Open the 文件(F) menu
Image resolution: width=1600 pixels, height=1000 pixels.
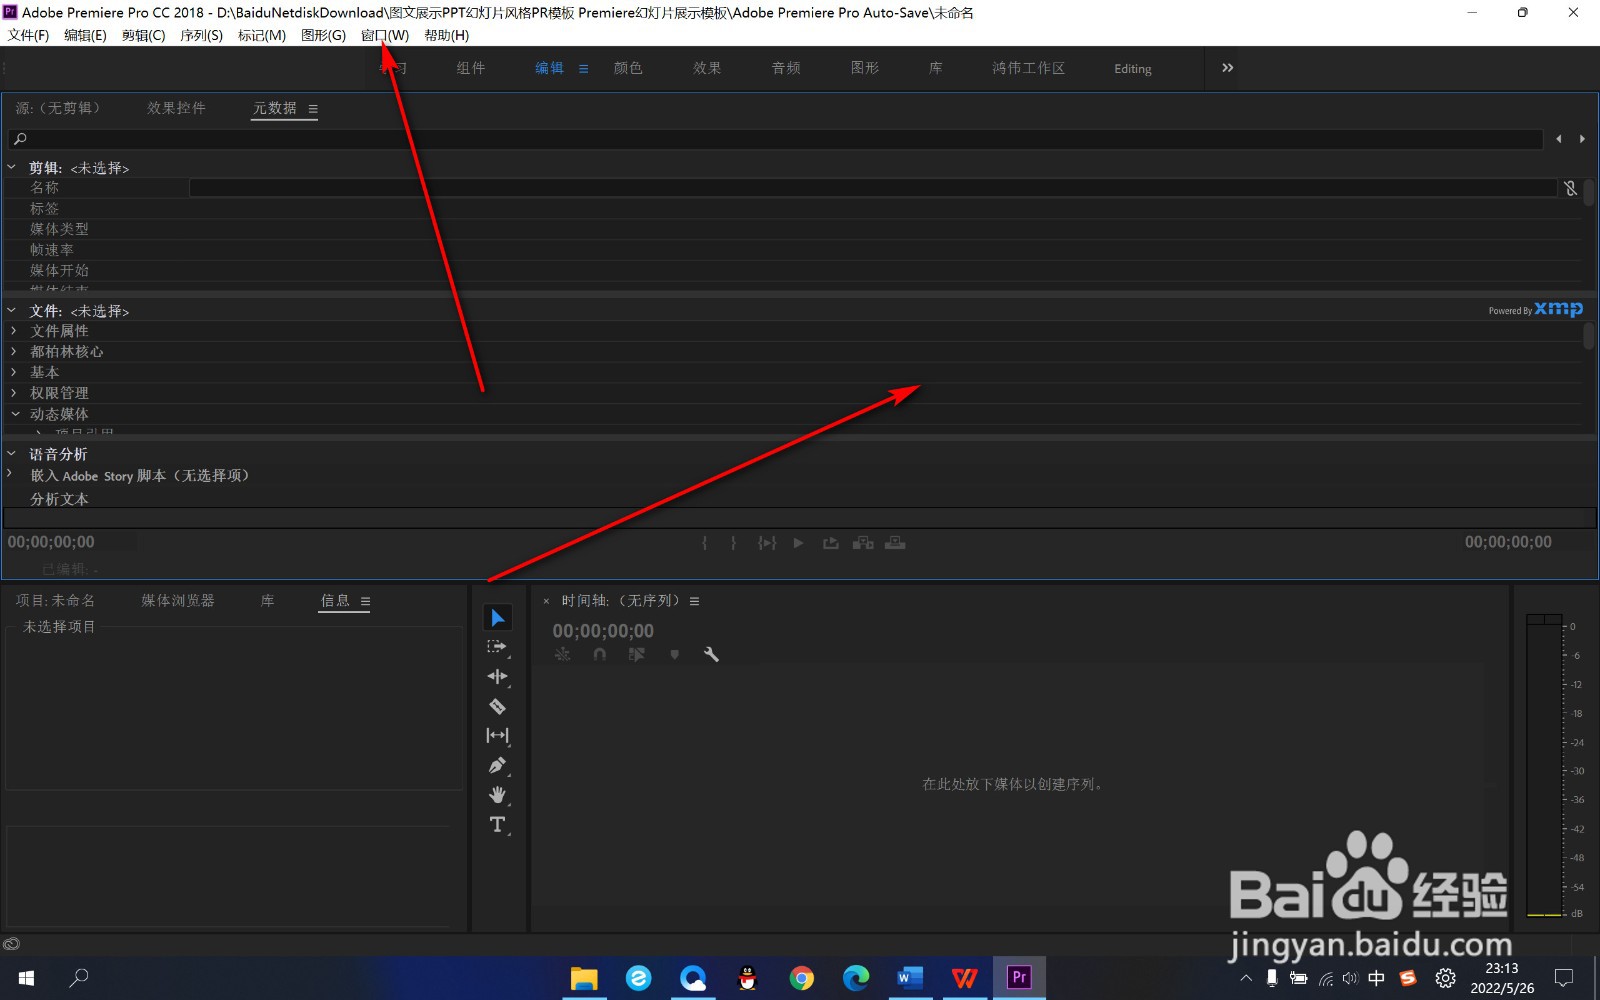(x=28, y=35)
